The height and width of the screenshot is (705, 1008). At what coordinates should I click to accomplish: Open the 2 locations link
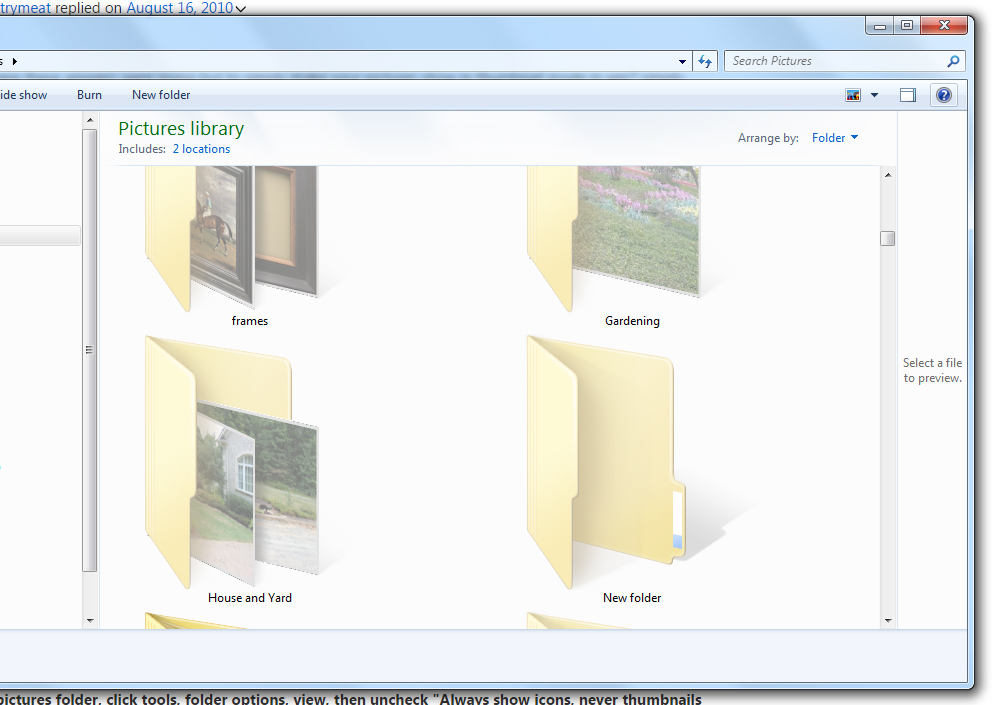201,149
